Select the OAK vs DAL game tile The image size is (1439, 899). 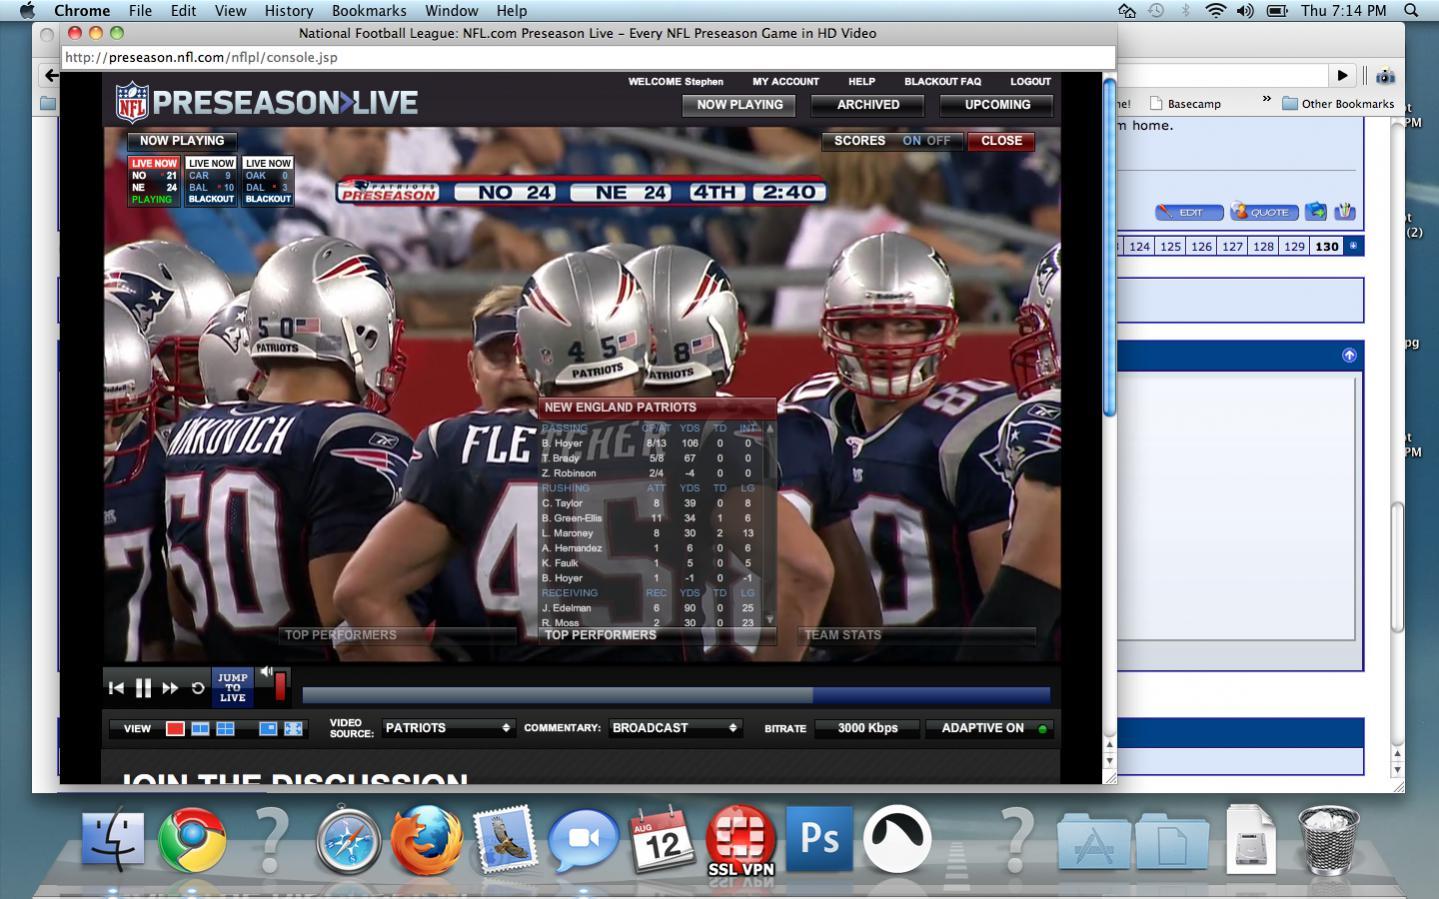click(268, 181)
